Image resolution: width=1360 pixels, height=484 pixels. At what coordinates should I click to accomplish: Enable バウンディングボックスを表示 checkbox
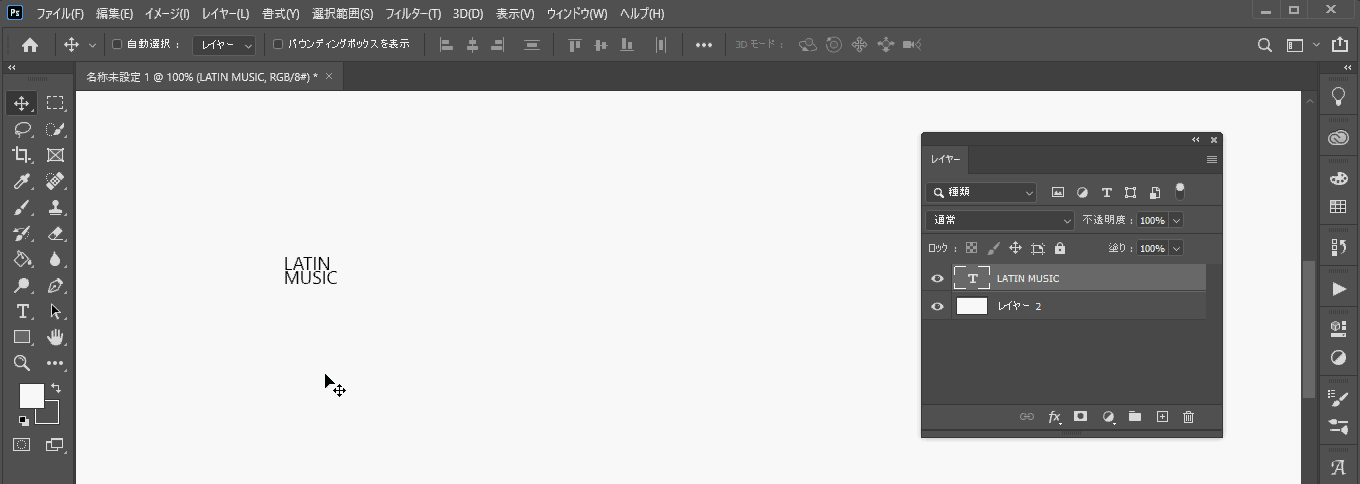(279, 45)
